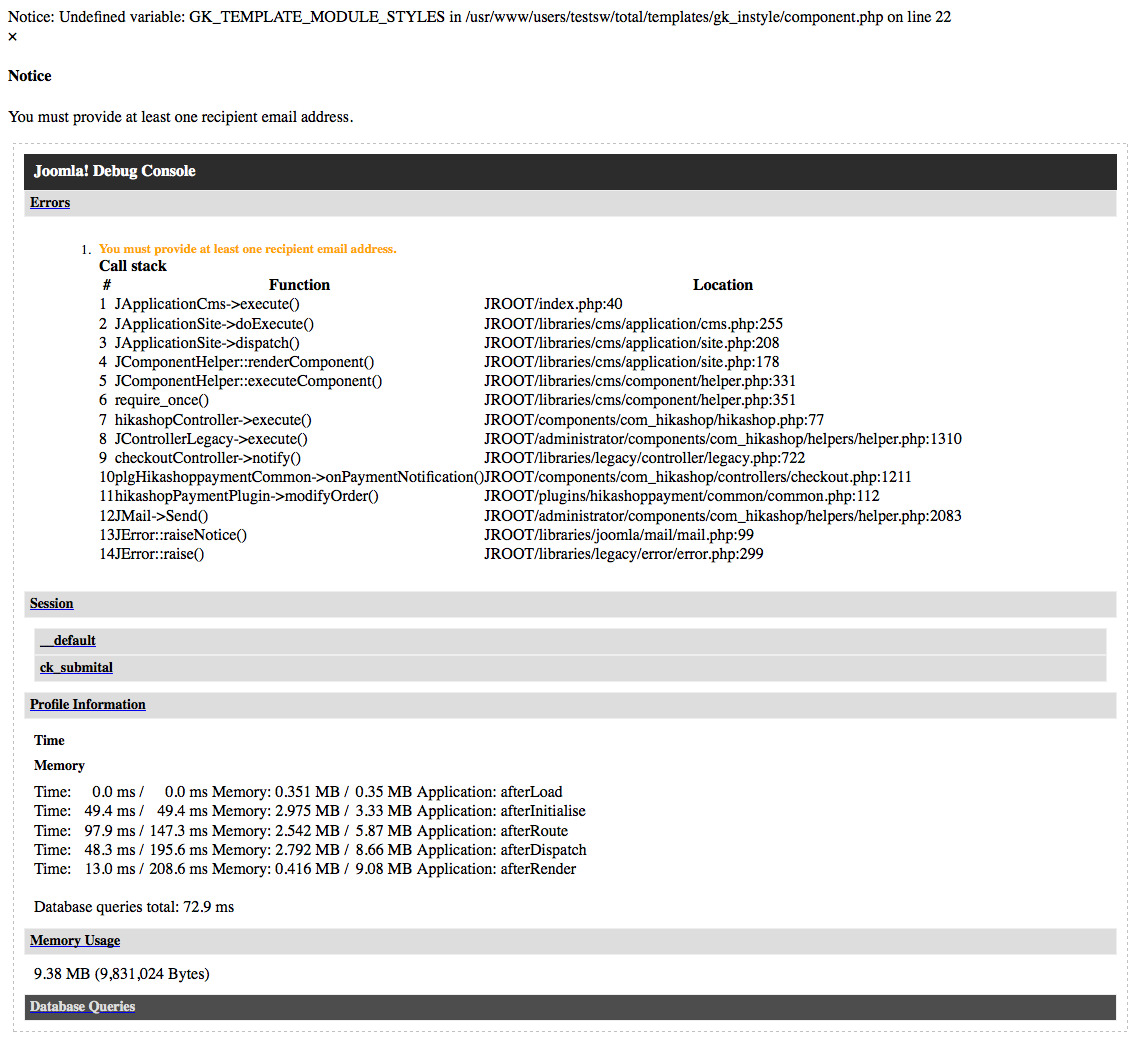Click location site.php:208

tap(632, 343)
